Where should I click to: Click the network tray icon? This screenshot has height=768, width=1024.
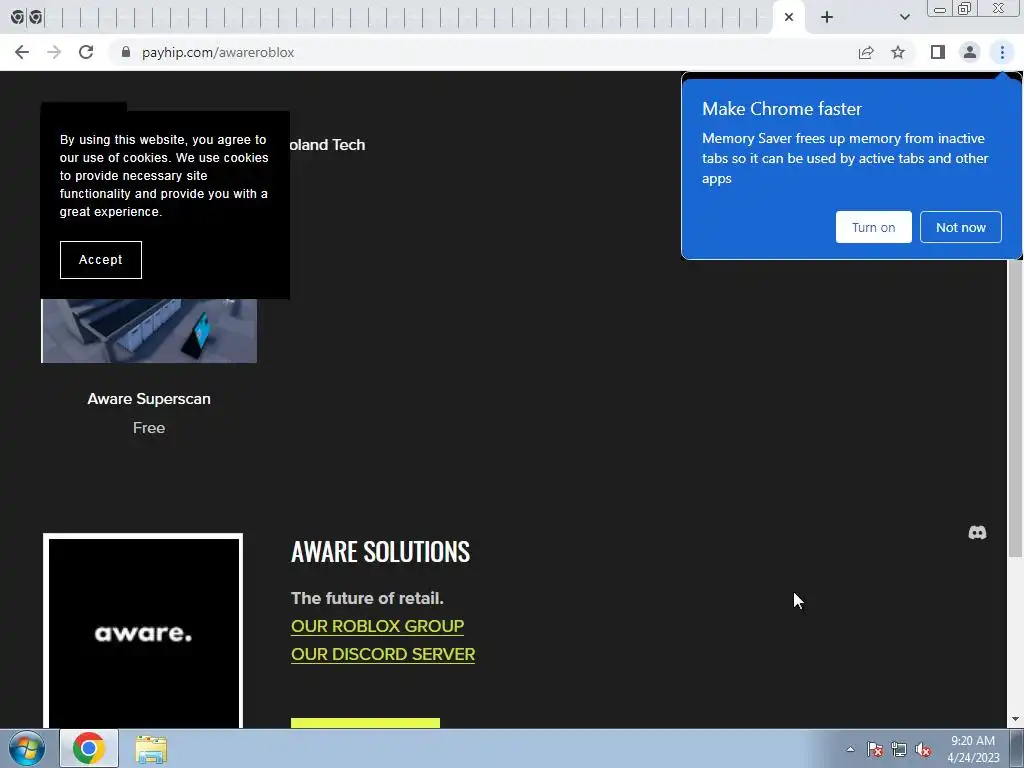point(899,749)
